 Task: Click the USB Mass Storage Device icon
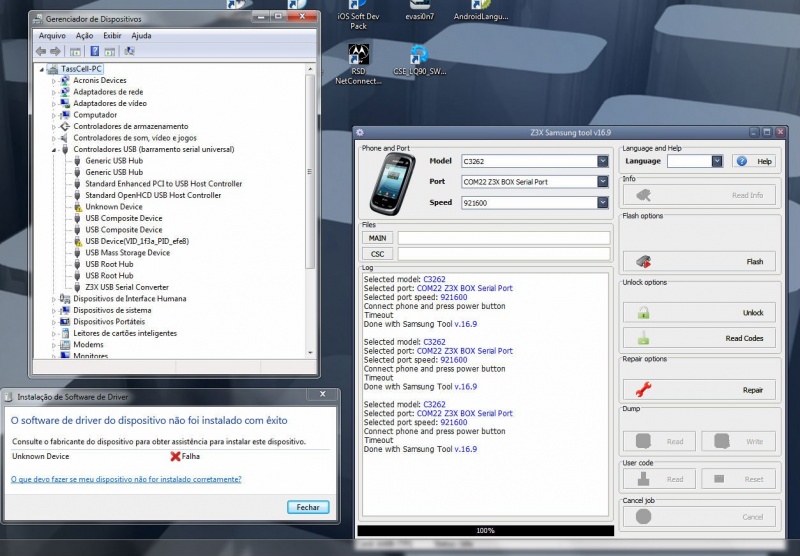coord(78,252)
